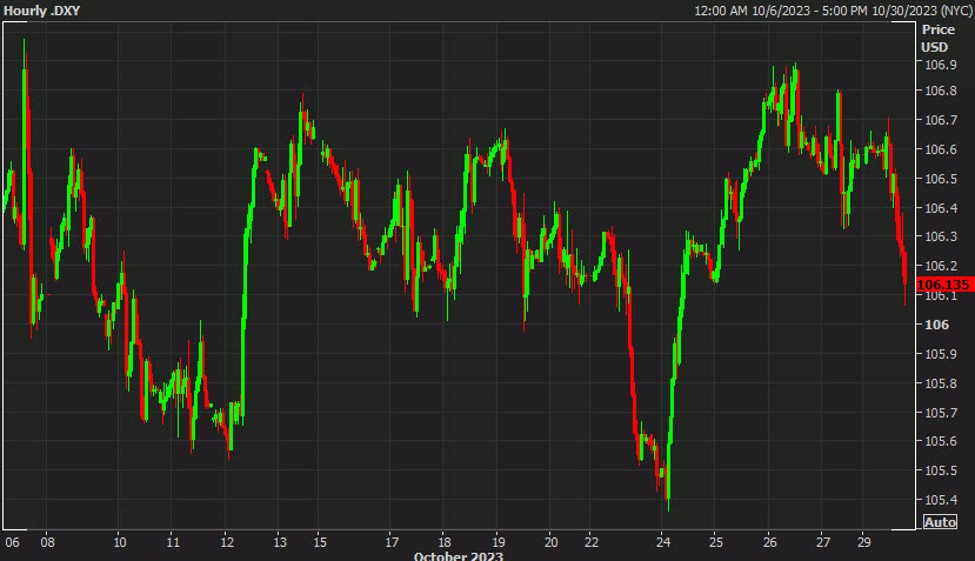Click the 'Price' axis label

click(x=938, y=29)
